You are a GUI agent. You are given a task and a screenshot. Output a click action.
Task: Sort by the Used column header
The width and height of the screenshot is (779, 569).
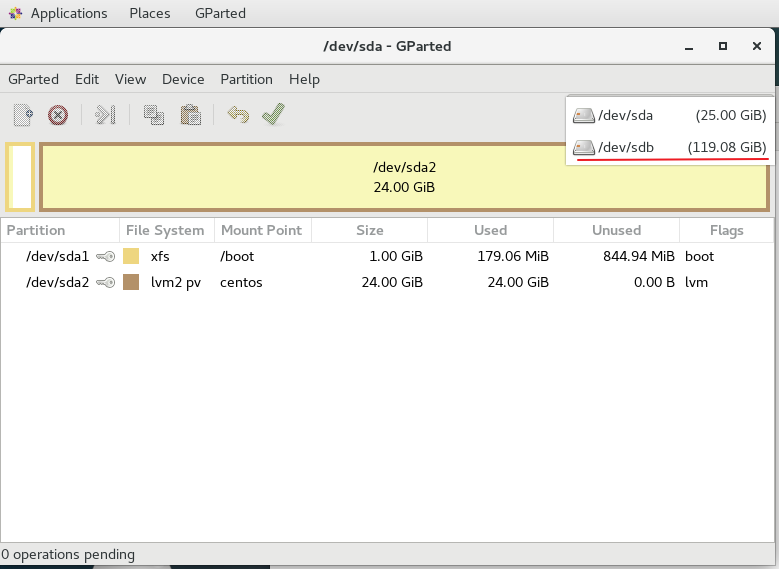pos(490,230)
